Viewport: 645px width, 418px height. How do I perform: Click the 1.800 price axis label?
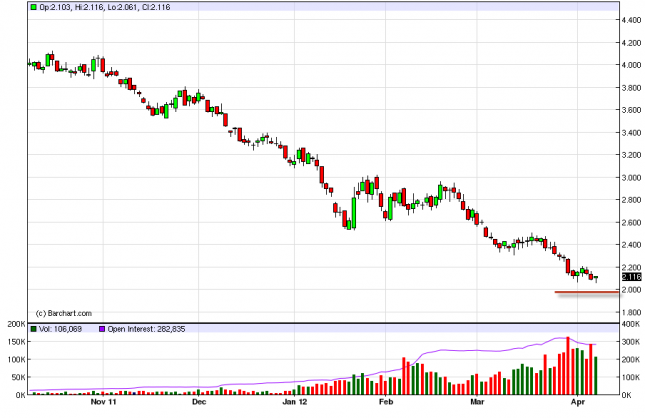(x=631, y=312)
